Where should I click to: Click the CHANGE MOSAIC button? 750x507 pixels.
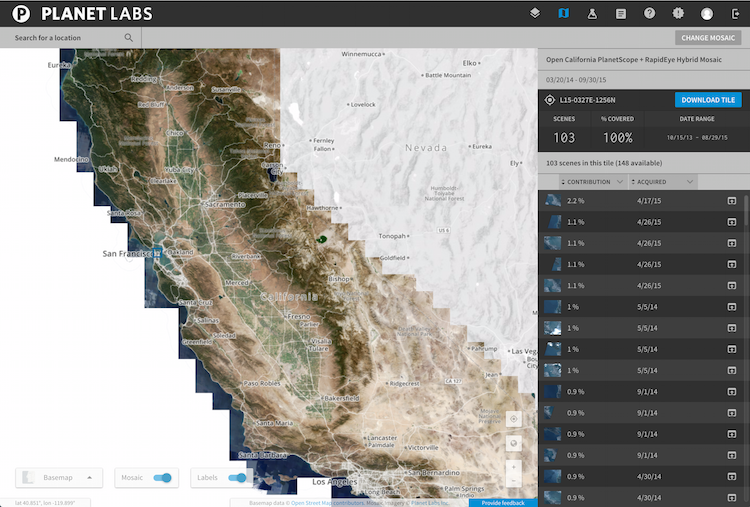point(708,38)
